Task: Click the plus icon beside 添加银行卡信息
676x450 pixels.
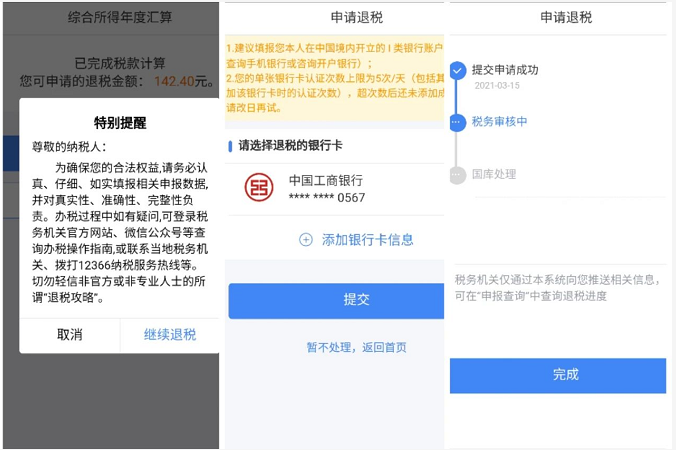Action: pyautogui.click(x=306, y=240)
